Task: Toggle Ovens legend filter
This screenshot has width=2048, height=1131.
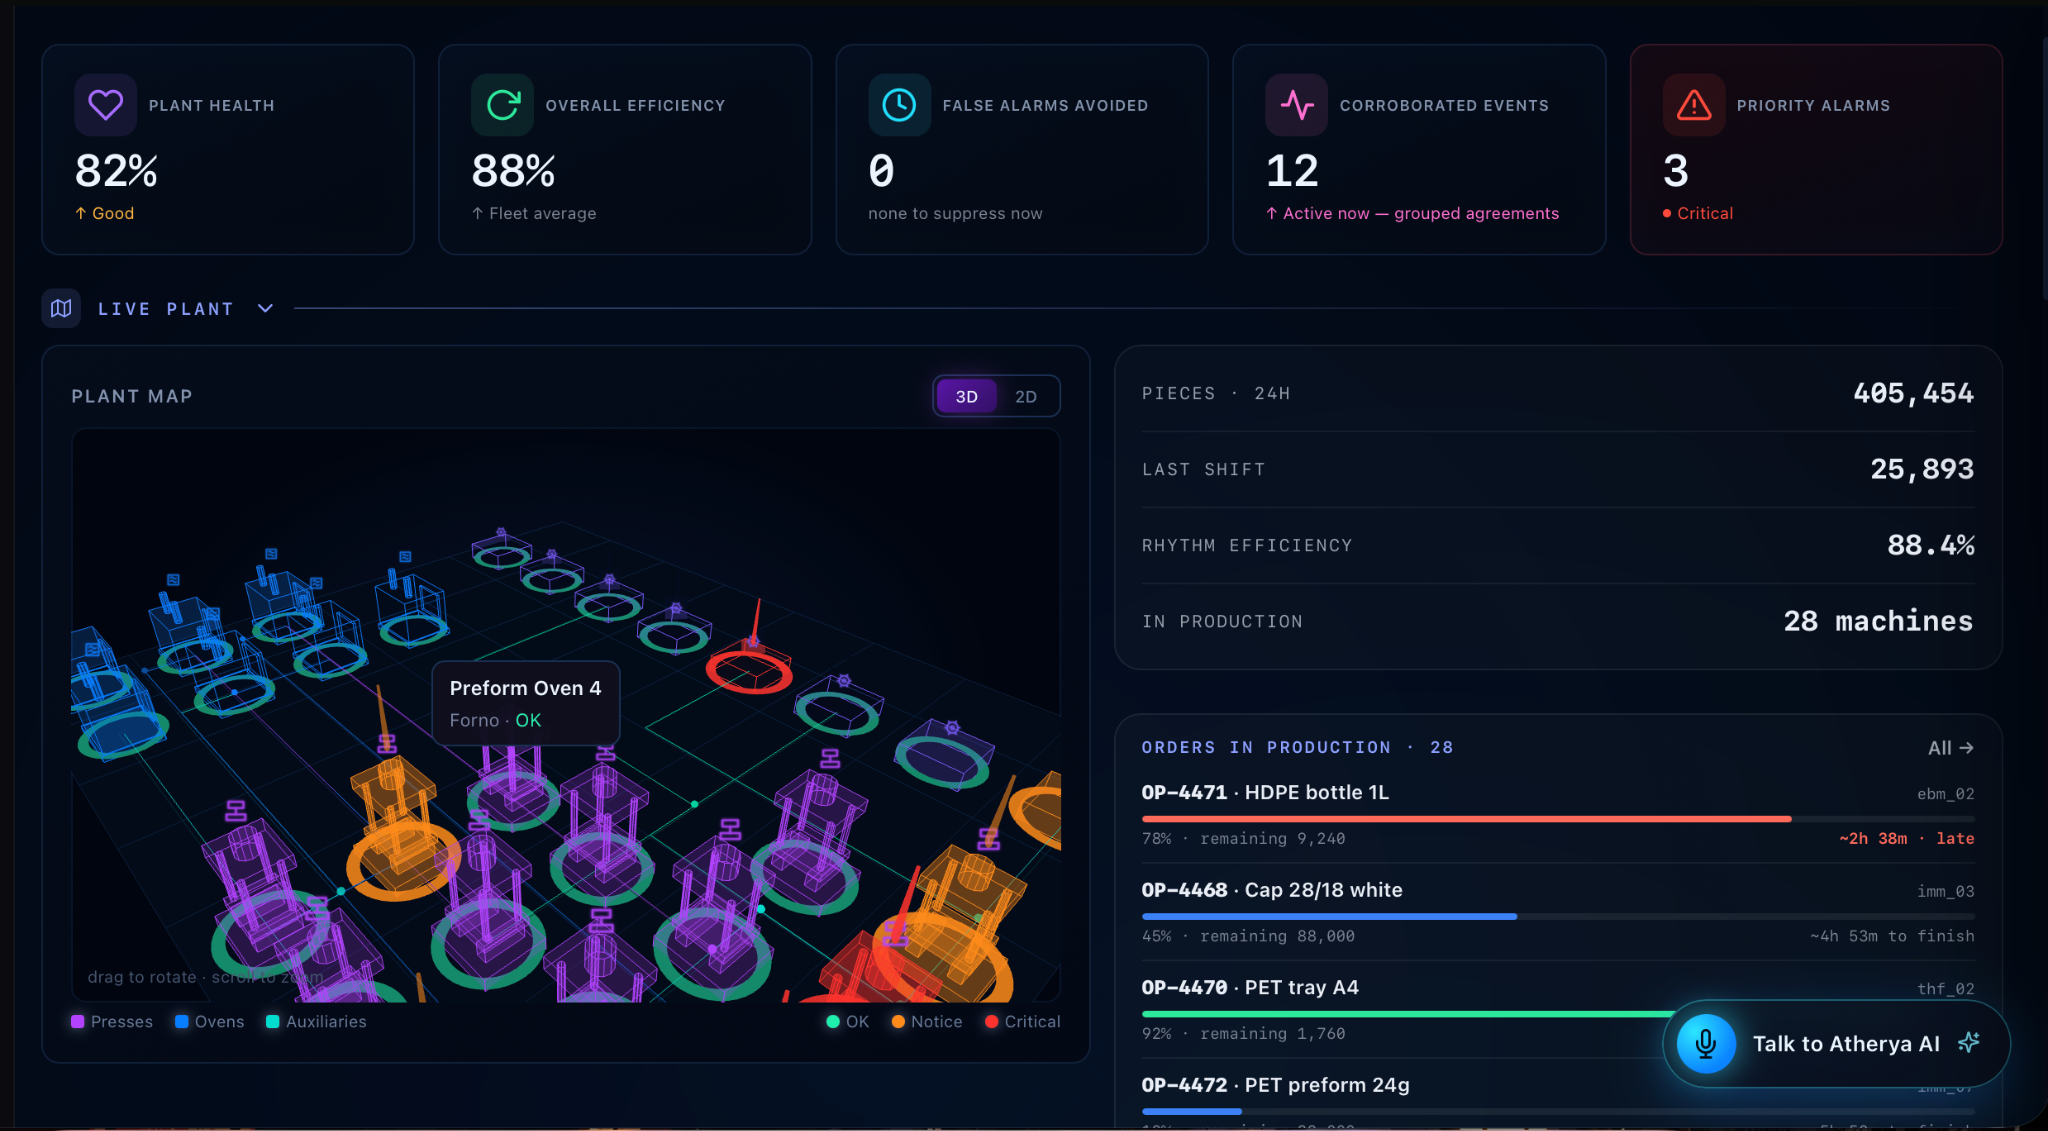Action: [x=209, y=1021]
